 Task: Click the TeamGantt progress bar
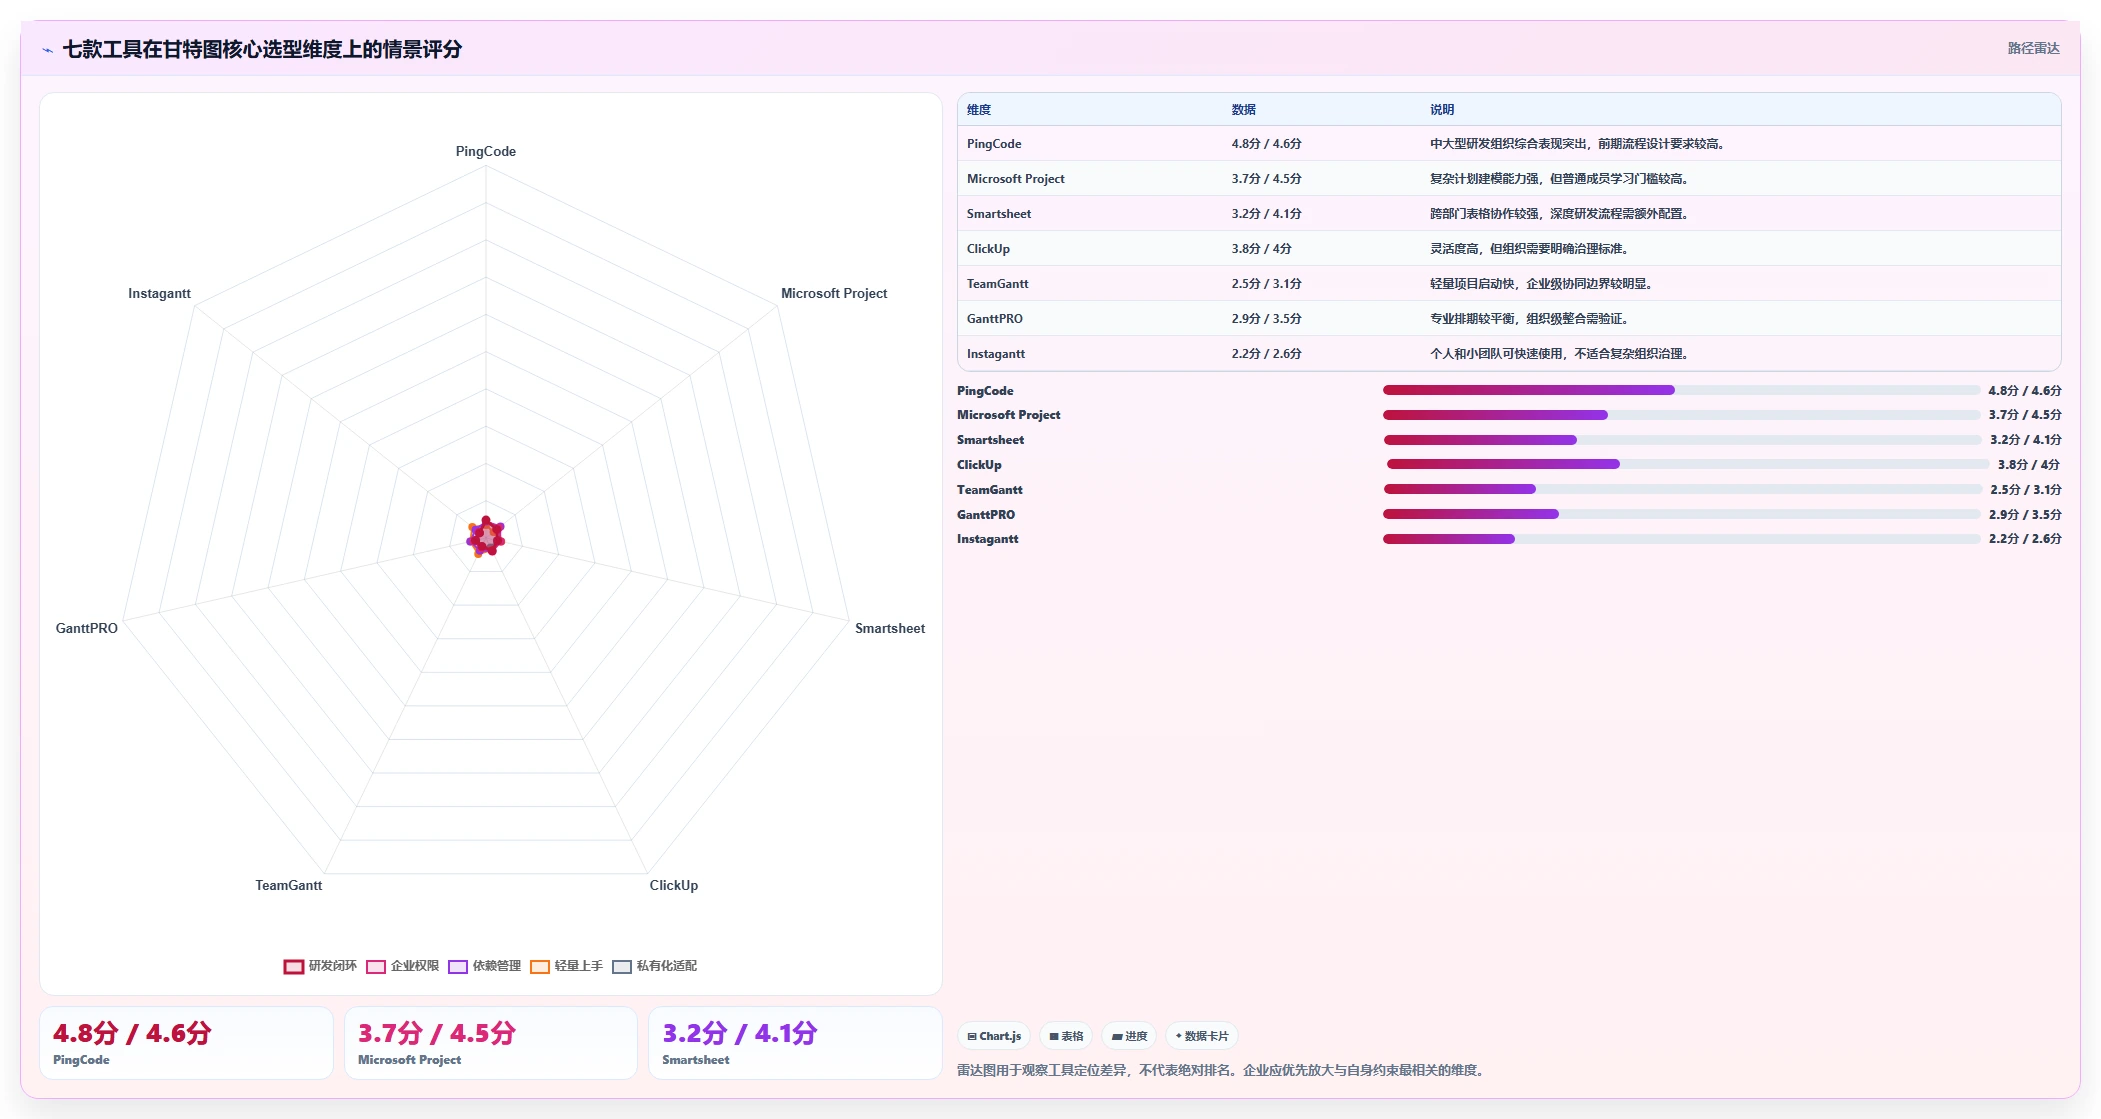point(1682,489)
